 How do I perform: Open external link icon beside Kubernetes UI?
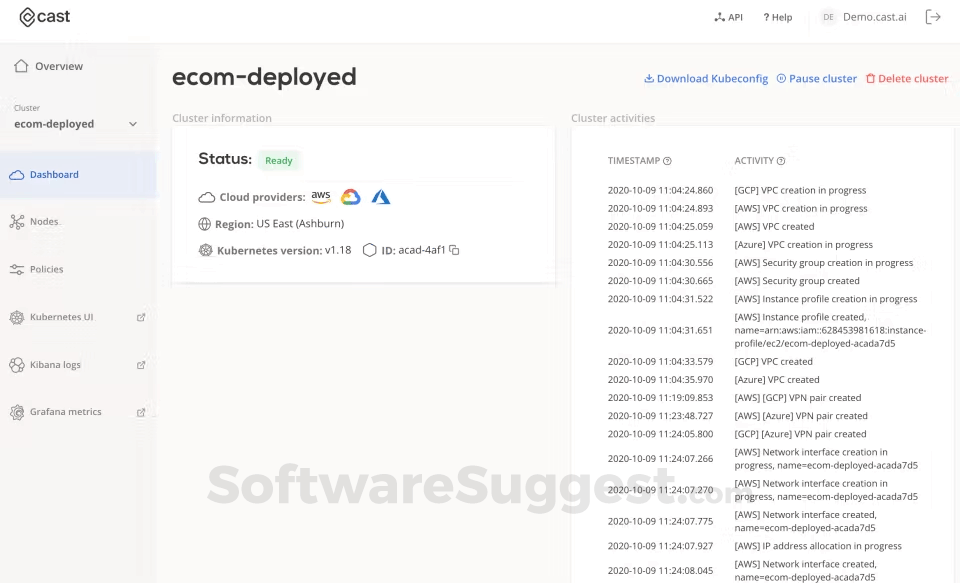[141, 317]
